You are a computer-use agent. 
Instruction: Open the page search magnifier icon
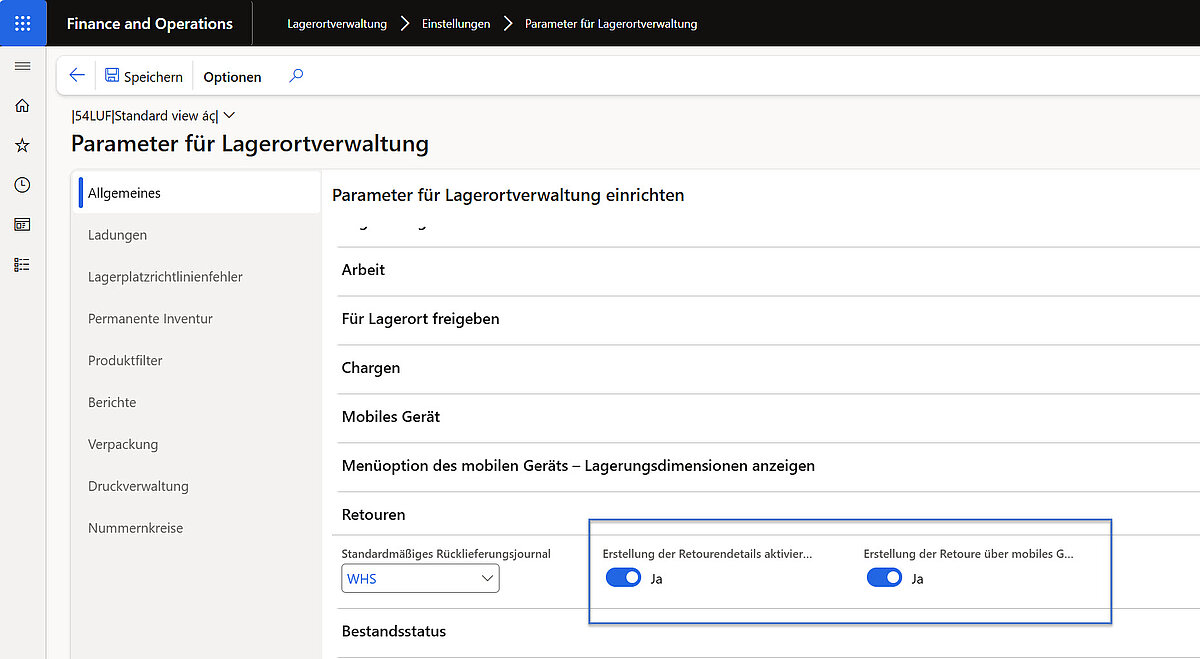[296, 76]
